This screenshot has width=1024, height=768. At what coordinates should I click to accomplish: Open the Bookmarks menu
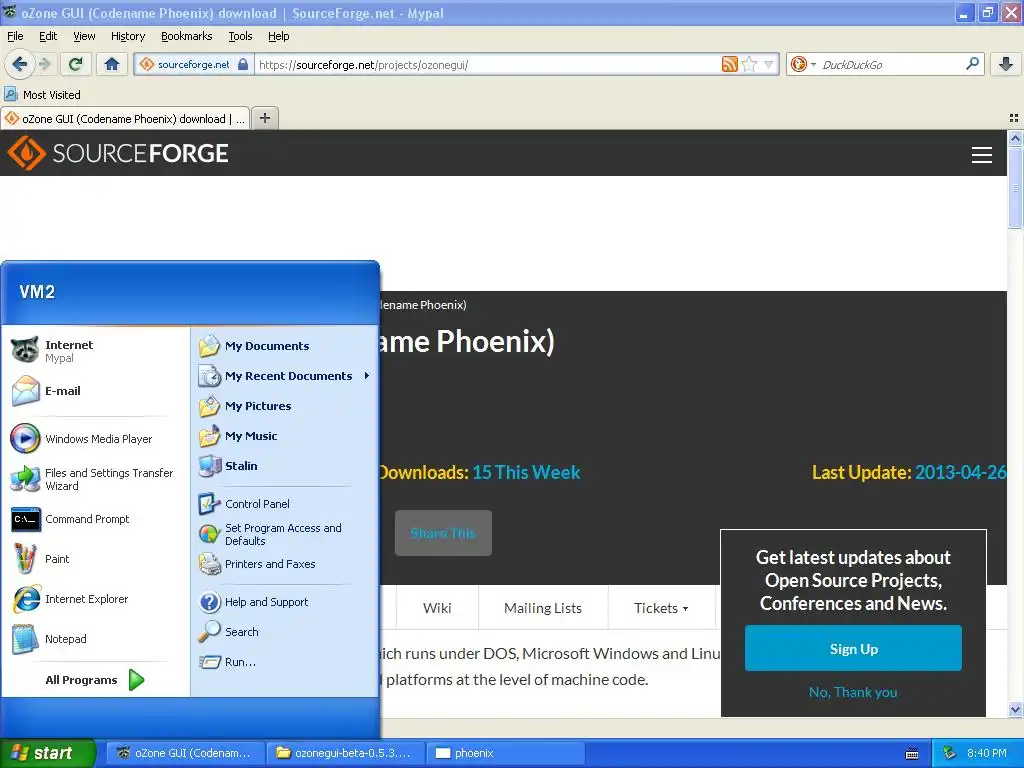[x=187, y=36]
